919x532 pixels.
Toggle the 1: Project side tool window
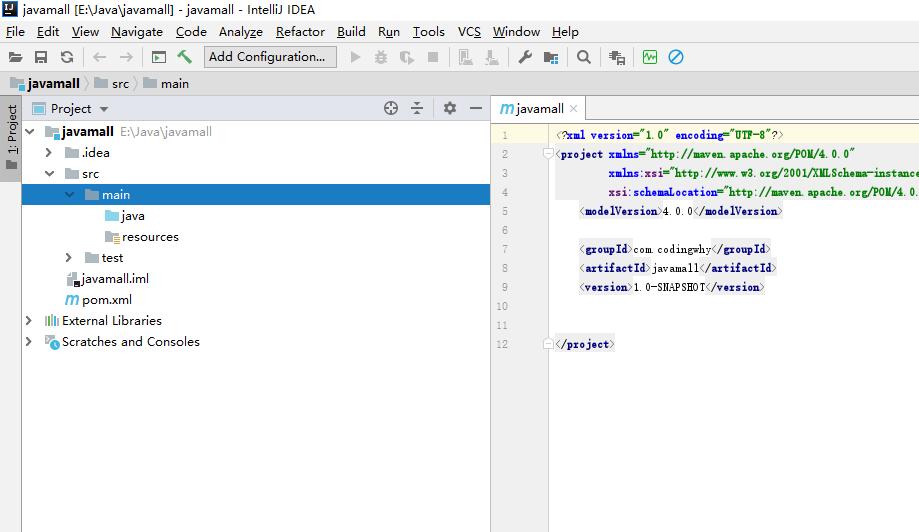point(11,131)
